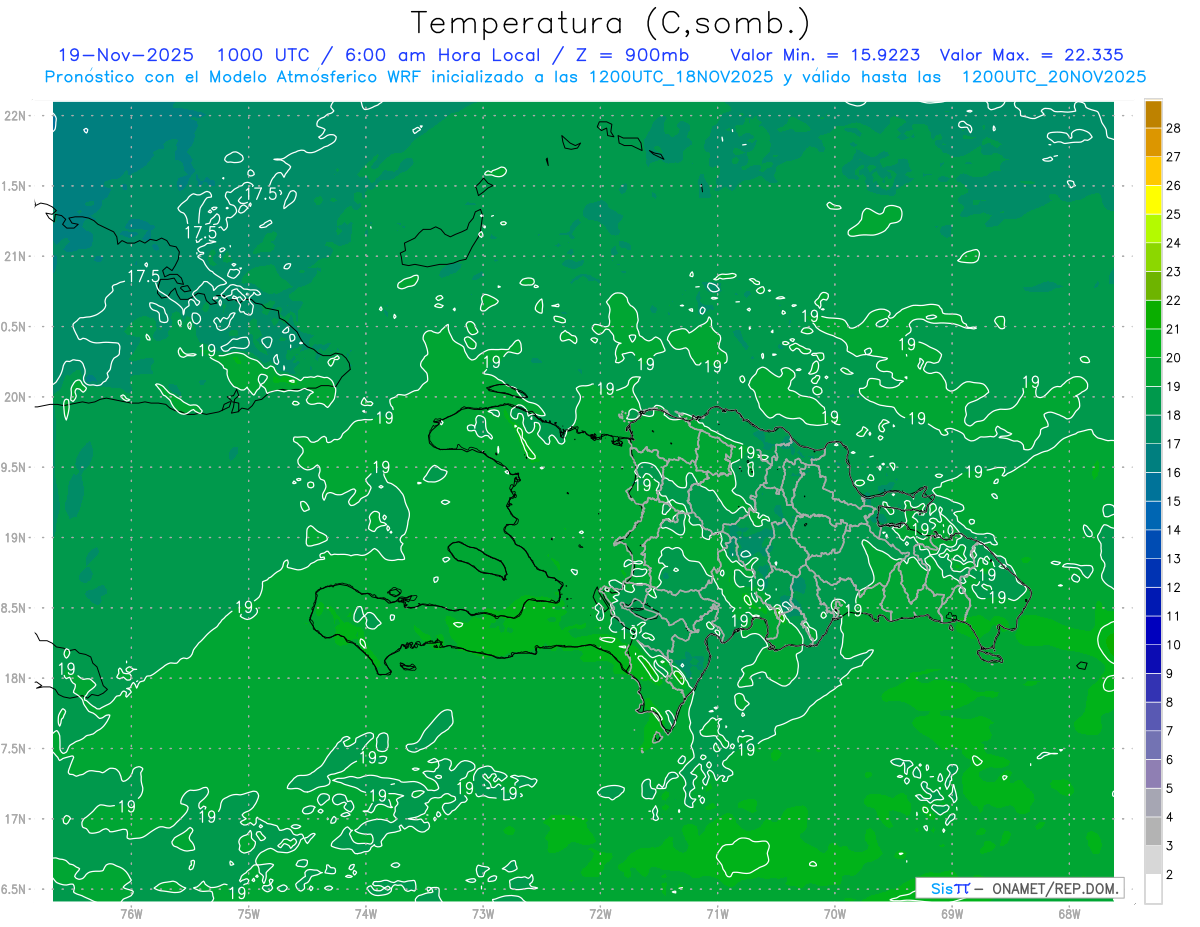Click color scale value "12"
This screenshot has width=1200, height=927.
coord(1174,588)
